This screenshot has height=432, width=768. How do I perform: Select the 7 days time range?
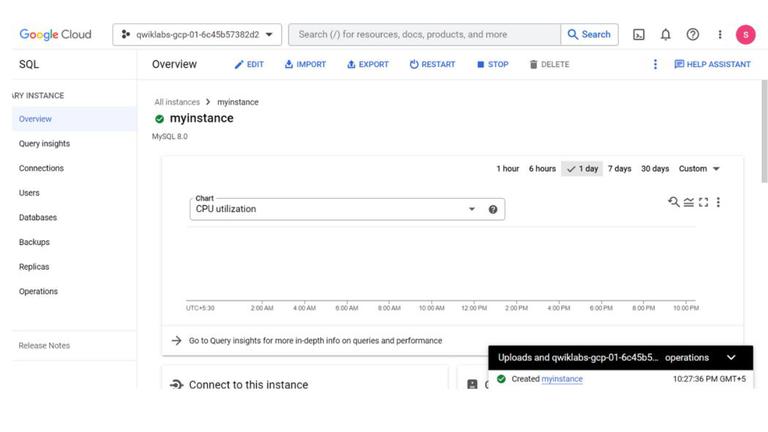click(x=619, y=169)
